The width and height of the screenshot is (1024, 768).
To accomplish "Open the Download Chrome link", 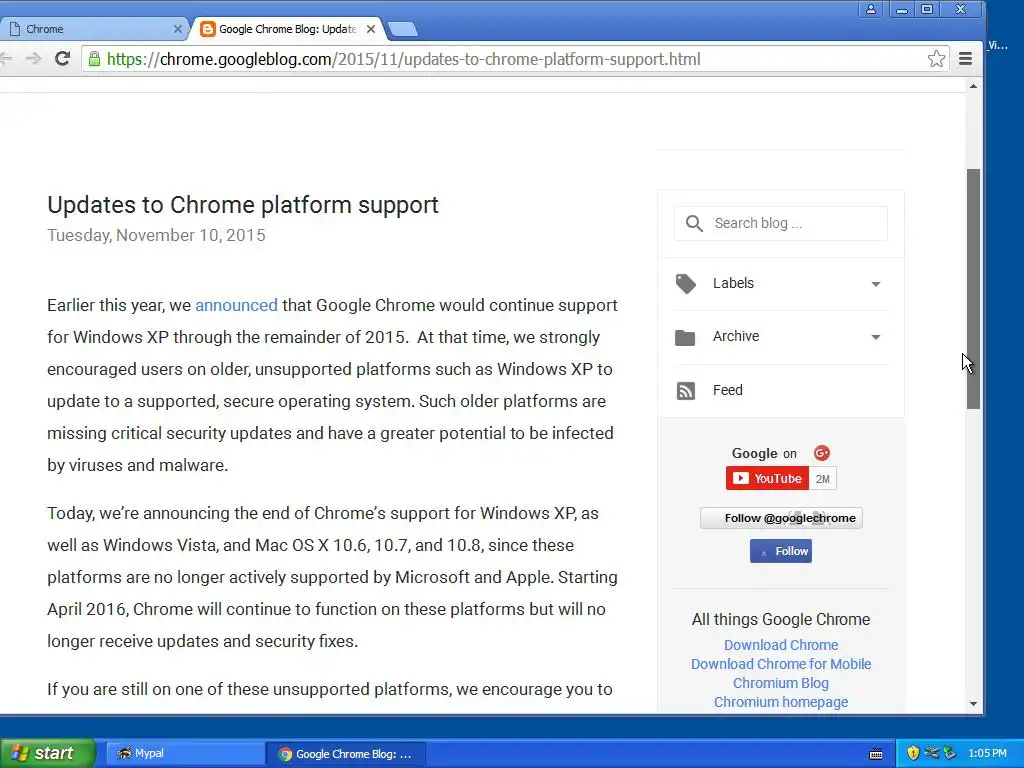I will [x=781, y=645].
